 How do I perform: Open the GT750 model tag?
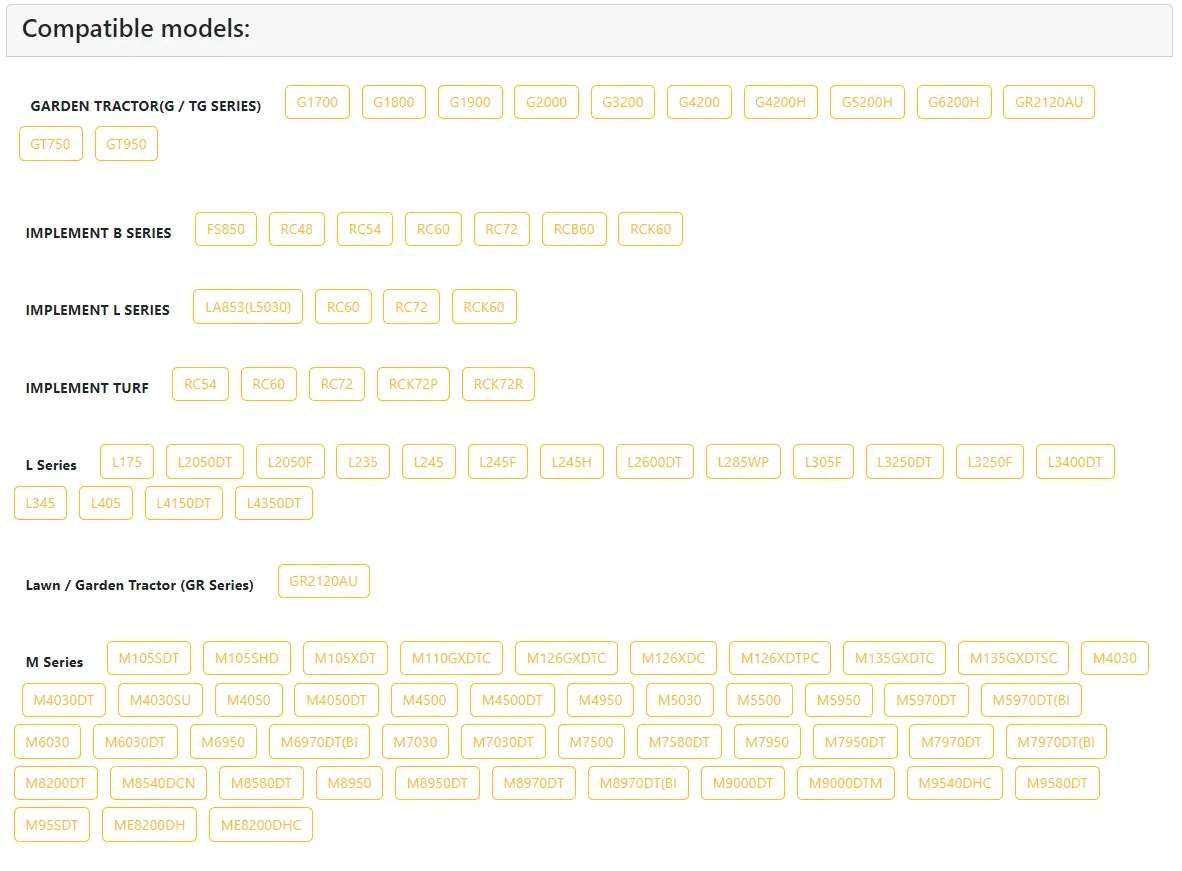(x=51, y=144)
